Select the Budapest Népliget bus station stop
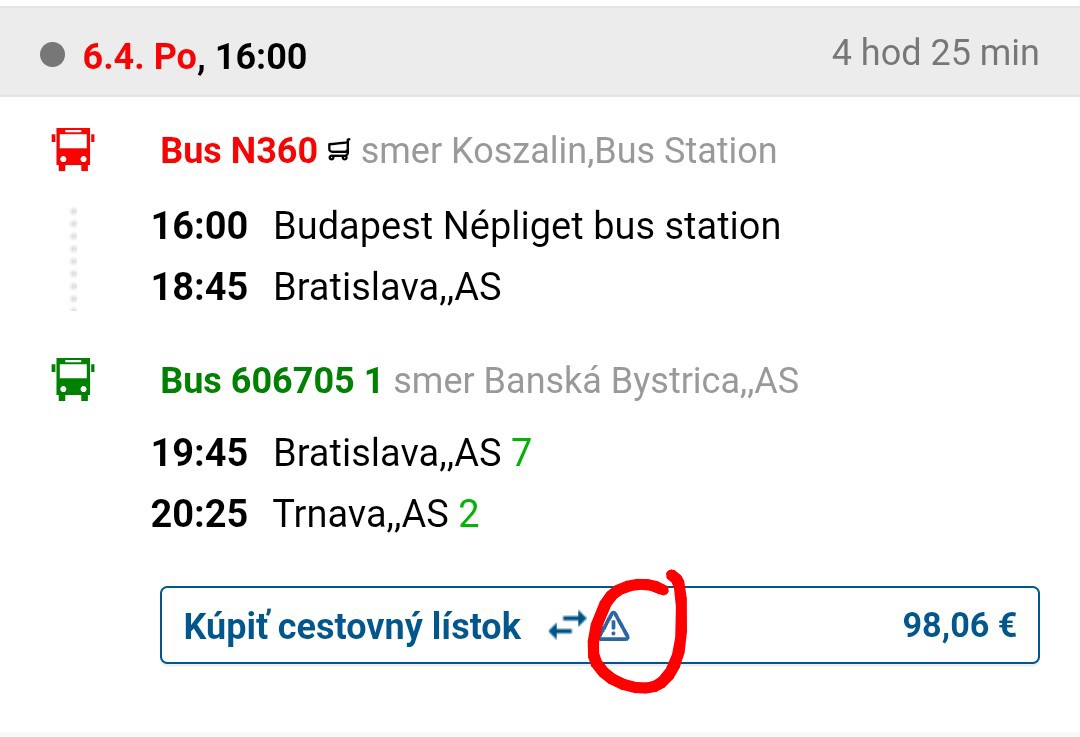 [x=527, y=226]
